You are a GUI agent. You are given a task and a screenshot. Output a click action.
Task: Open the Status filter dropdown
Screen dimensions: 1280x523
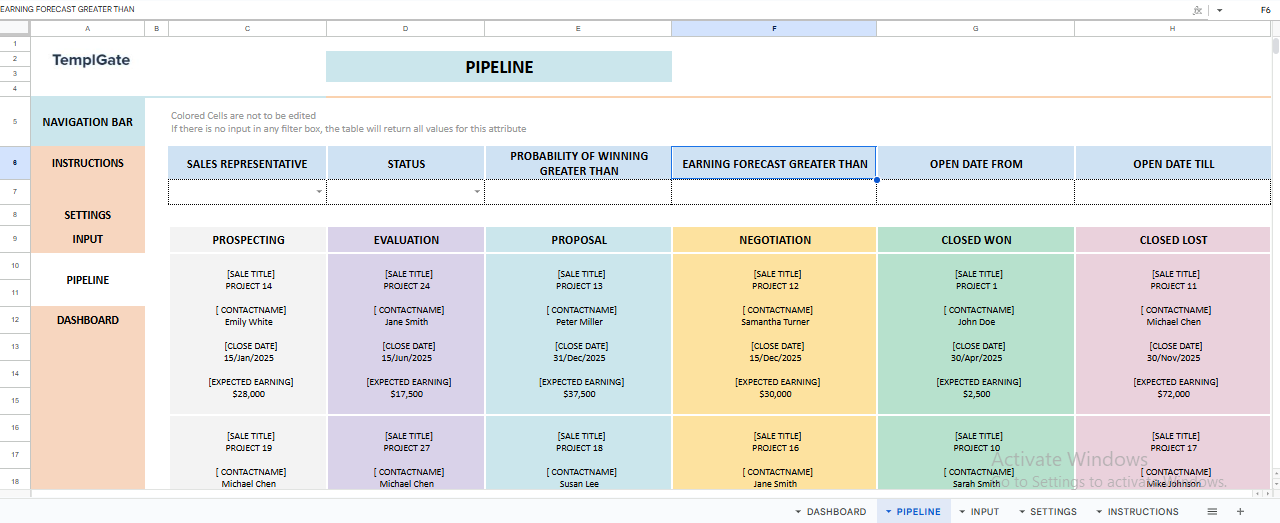(477, 191)
